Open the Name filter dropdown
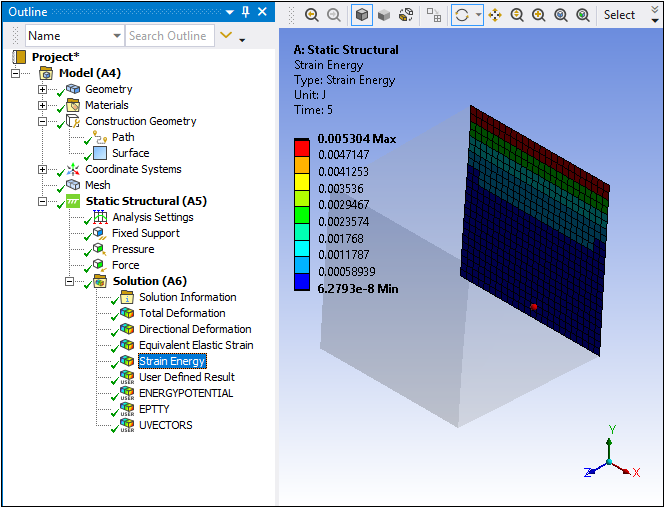The image size is (665, 508). pyautogui.click(x=115, y=36)
